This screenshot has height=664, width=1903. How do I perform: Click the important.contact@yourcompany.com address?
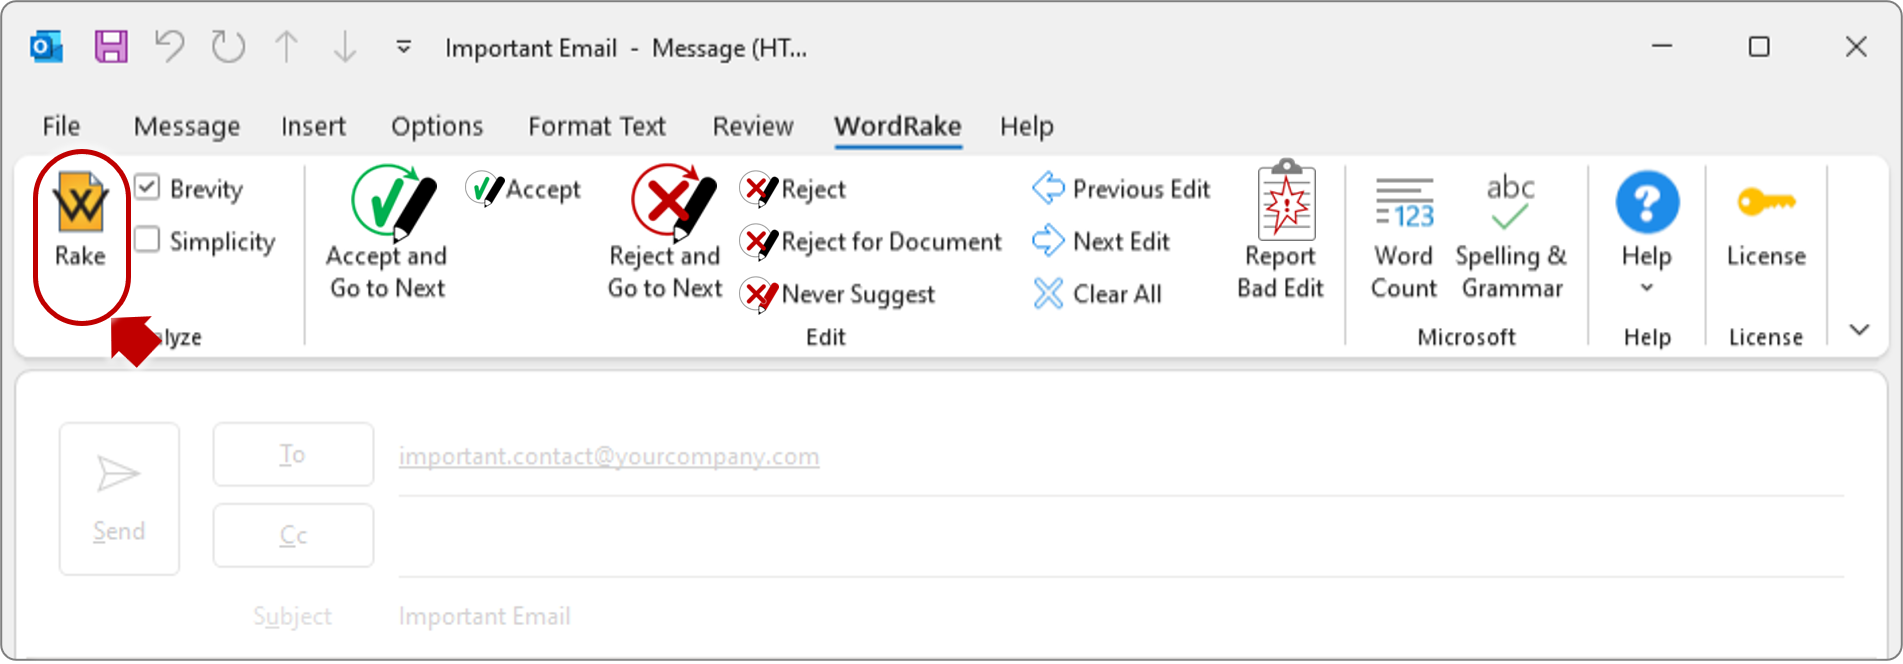pos(609,456)
